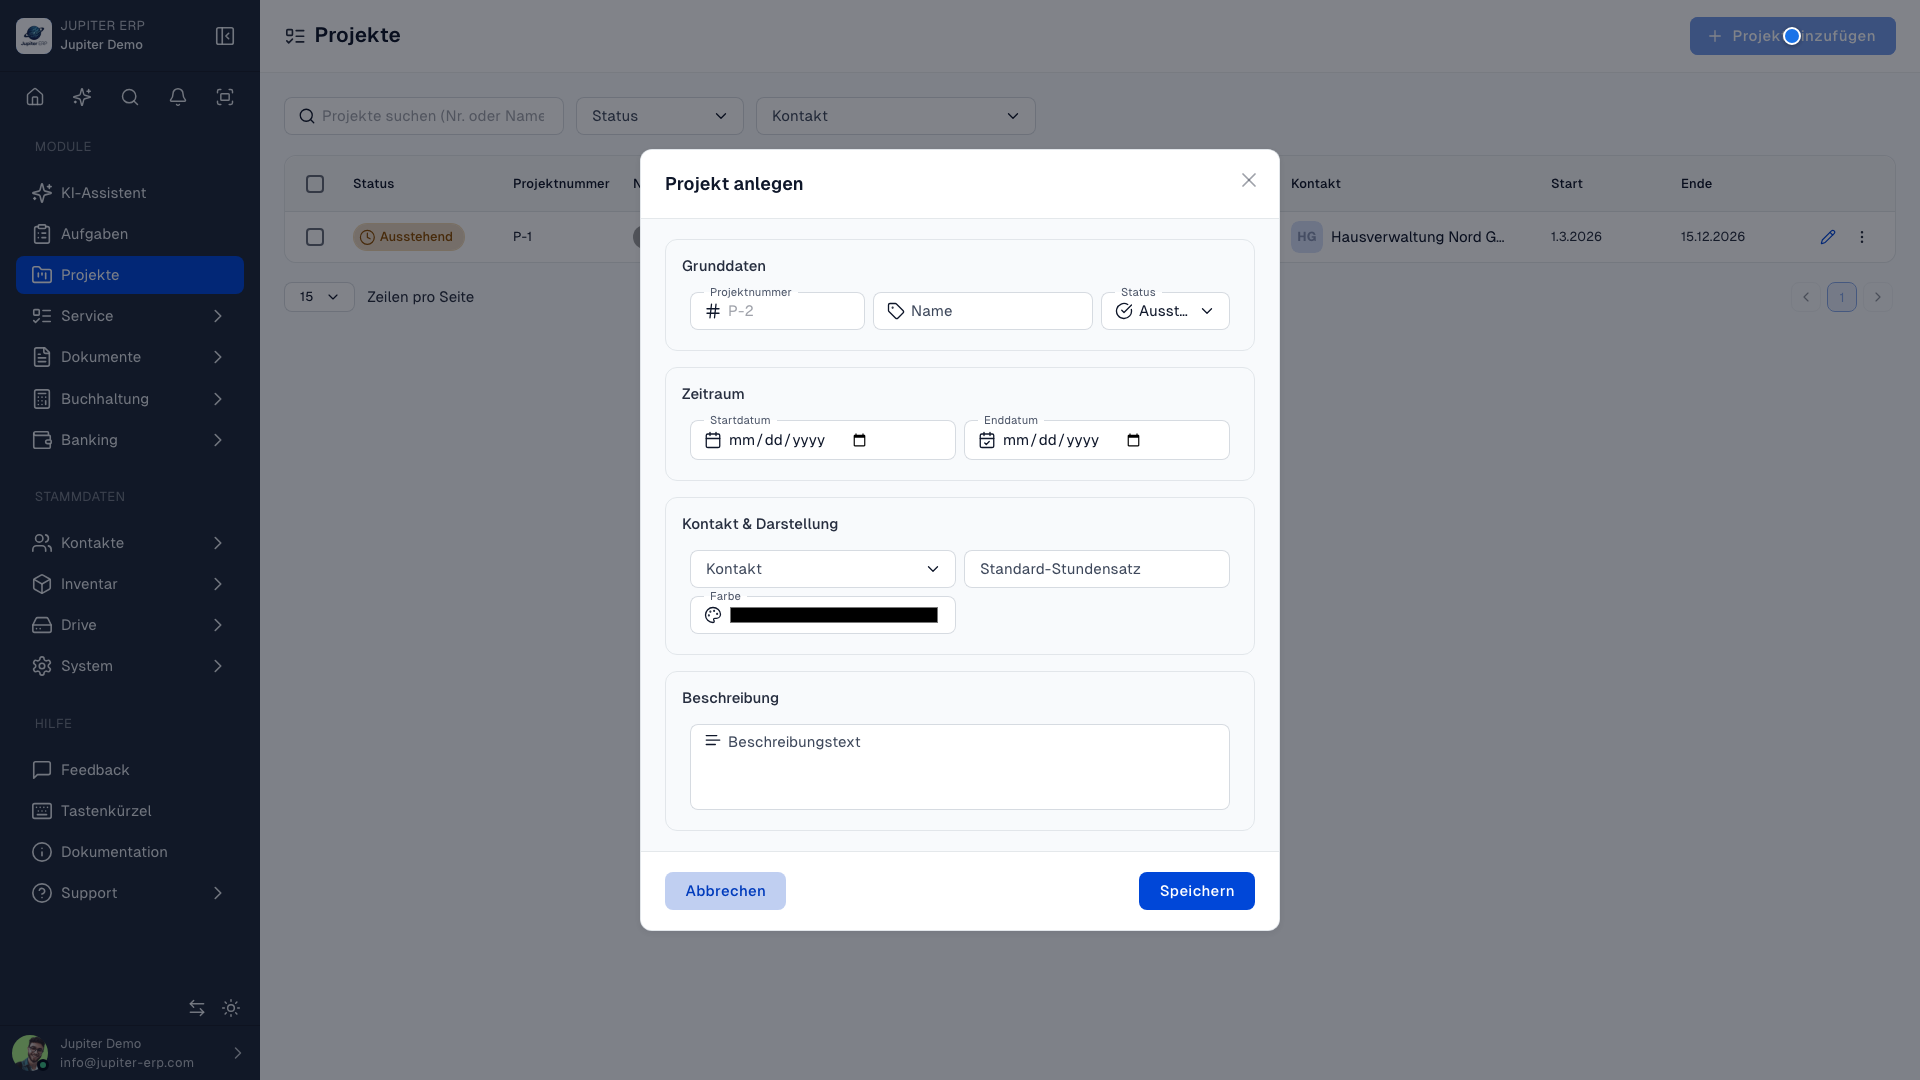Go to next page arrow
The height and width of the screenshot is (1080, 1920).
click(1878, 297)
